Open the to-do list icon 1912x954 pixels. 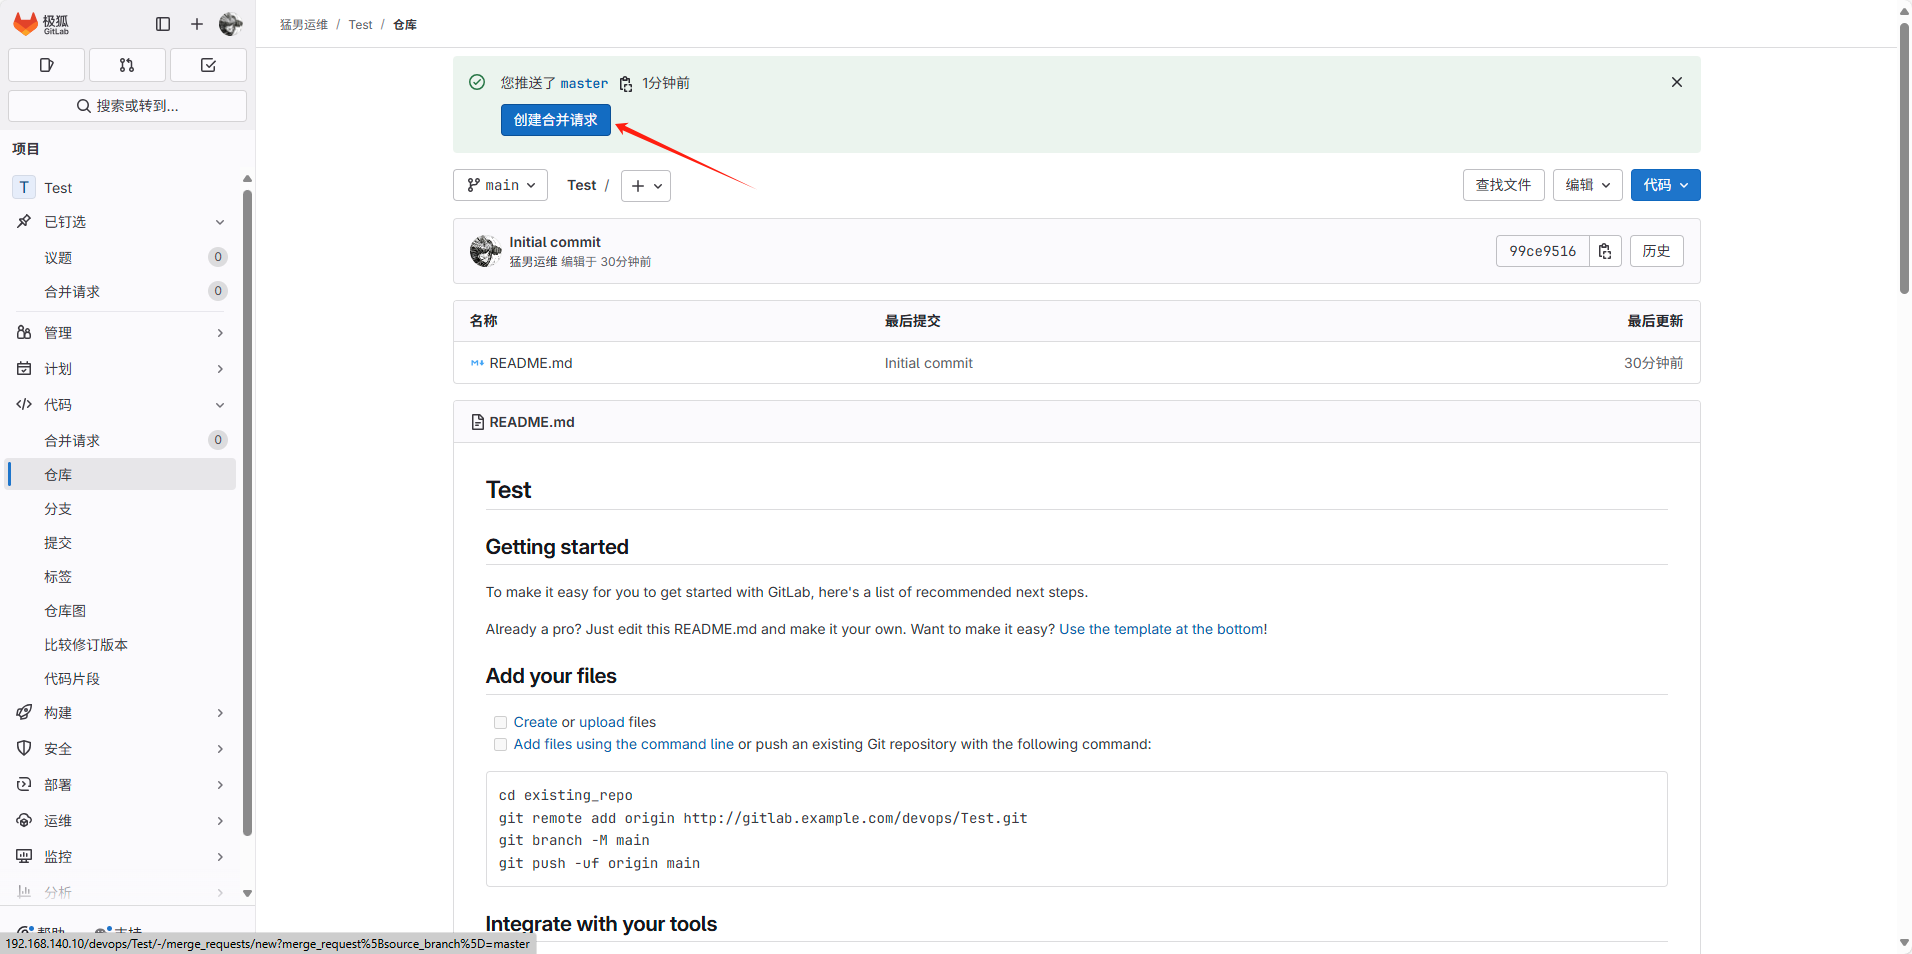208,65
